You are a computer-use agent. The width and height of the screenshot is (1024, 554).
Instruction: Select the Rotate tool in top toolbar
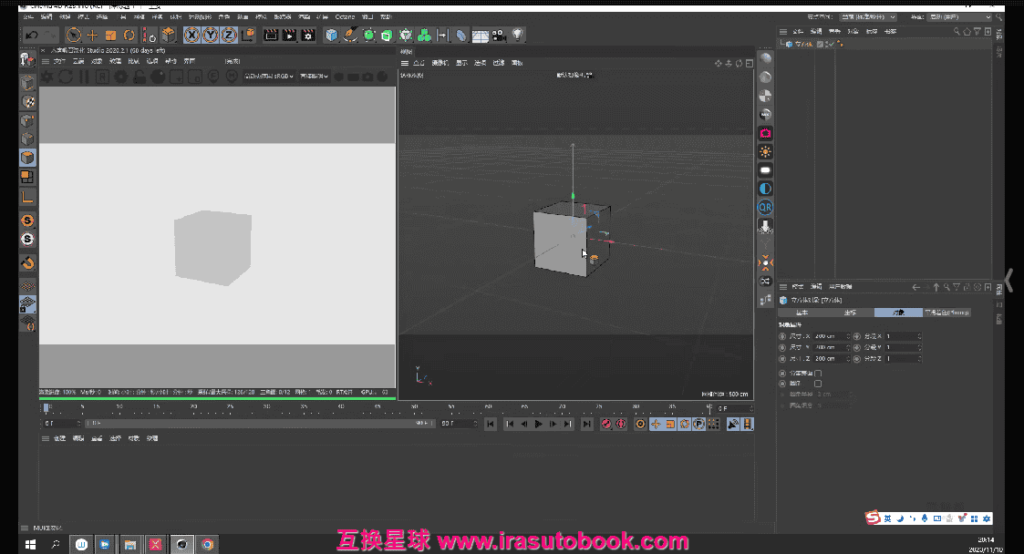(129, 35)
